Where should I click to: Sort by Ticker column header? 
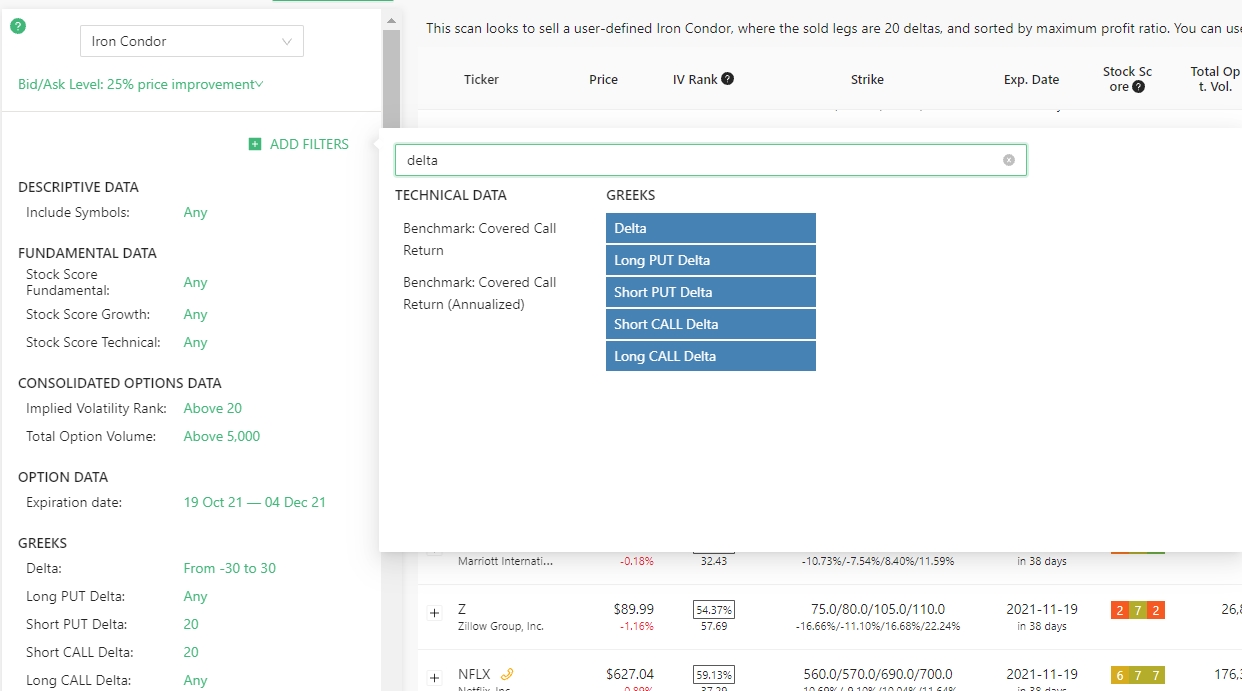481,79
